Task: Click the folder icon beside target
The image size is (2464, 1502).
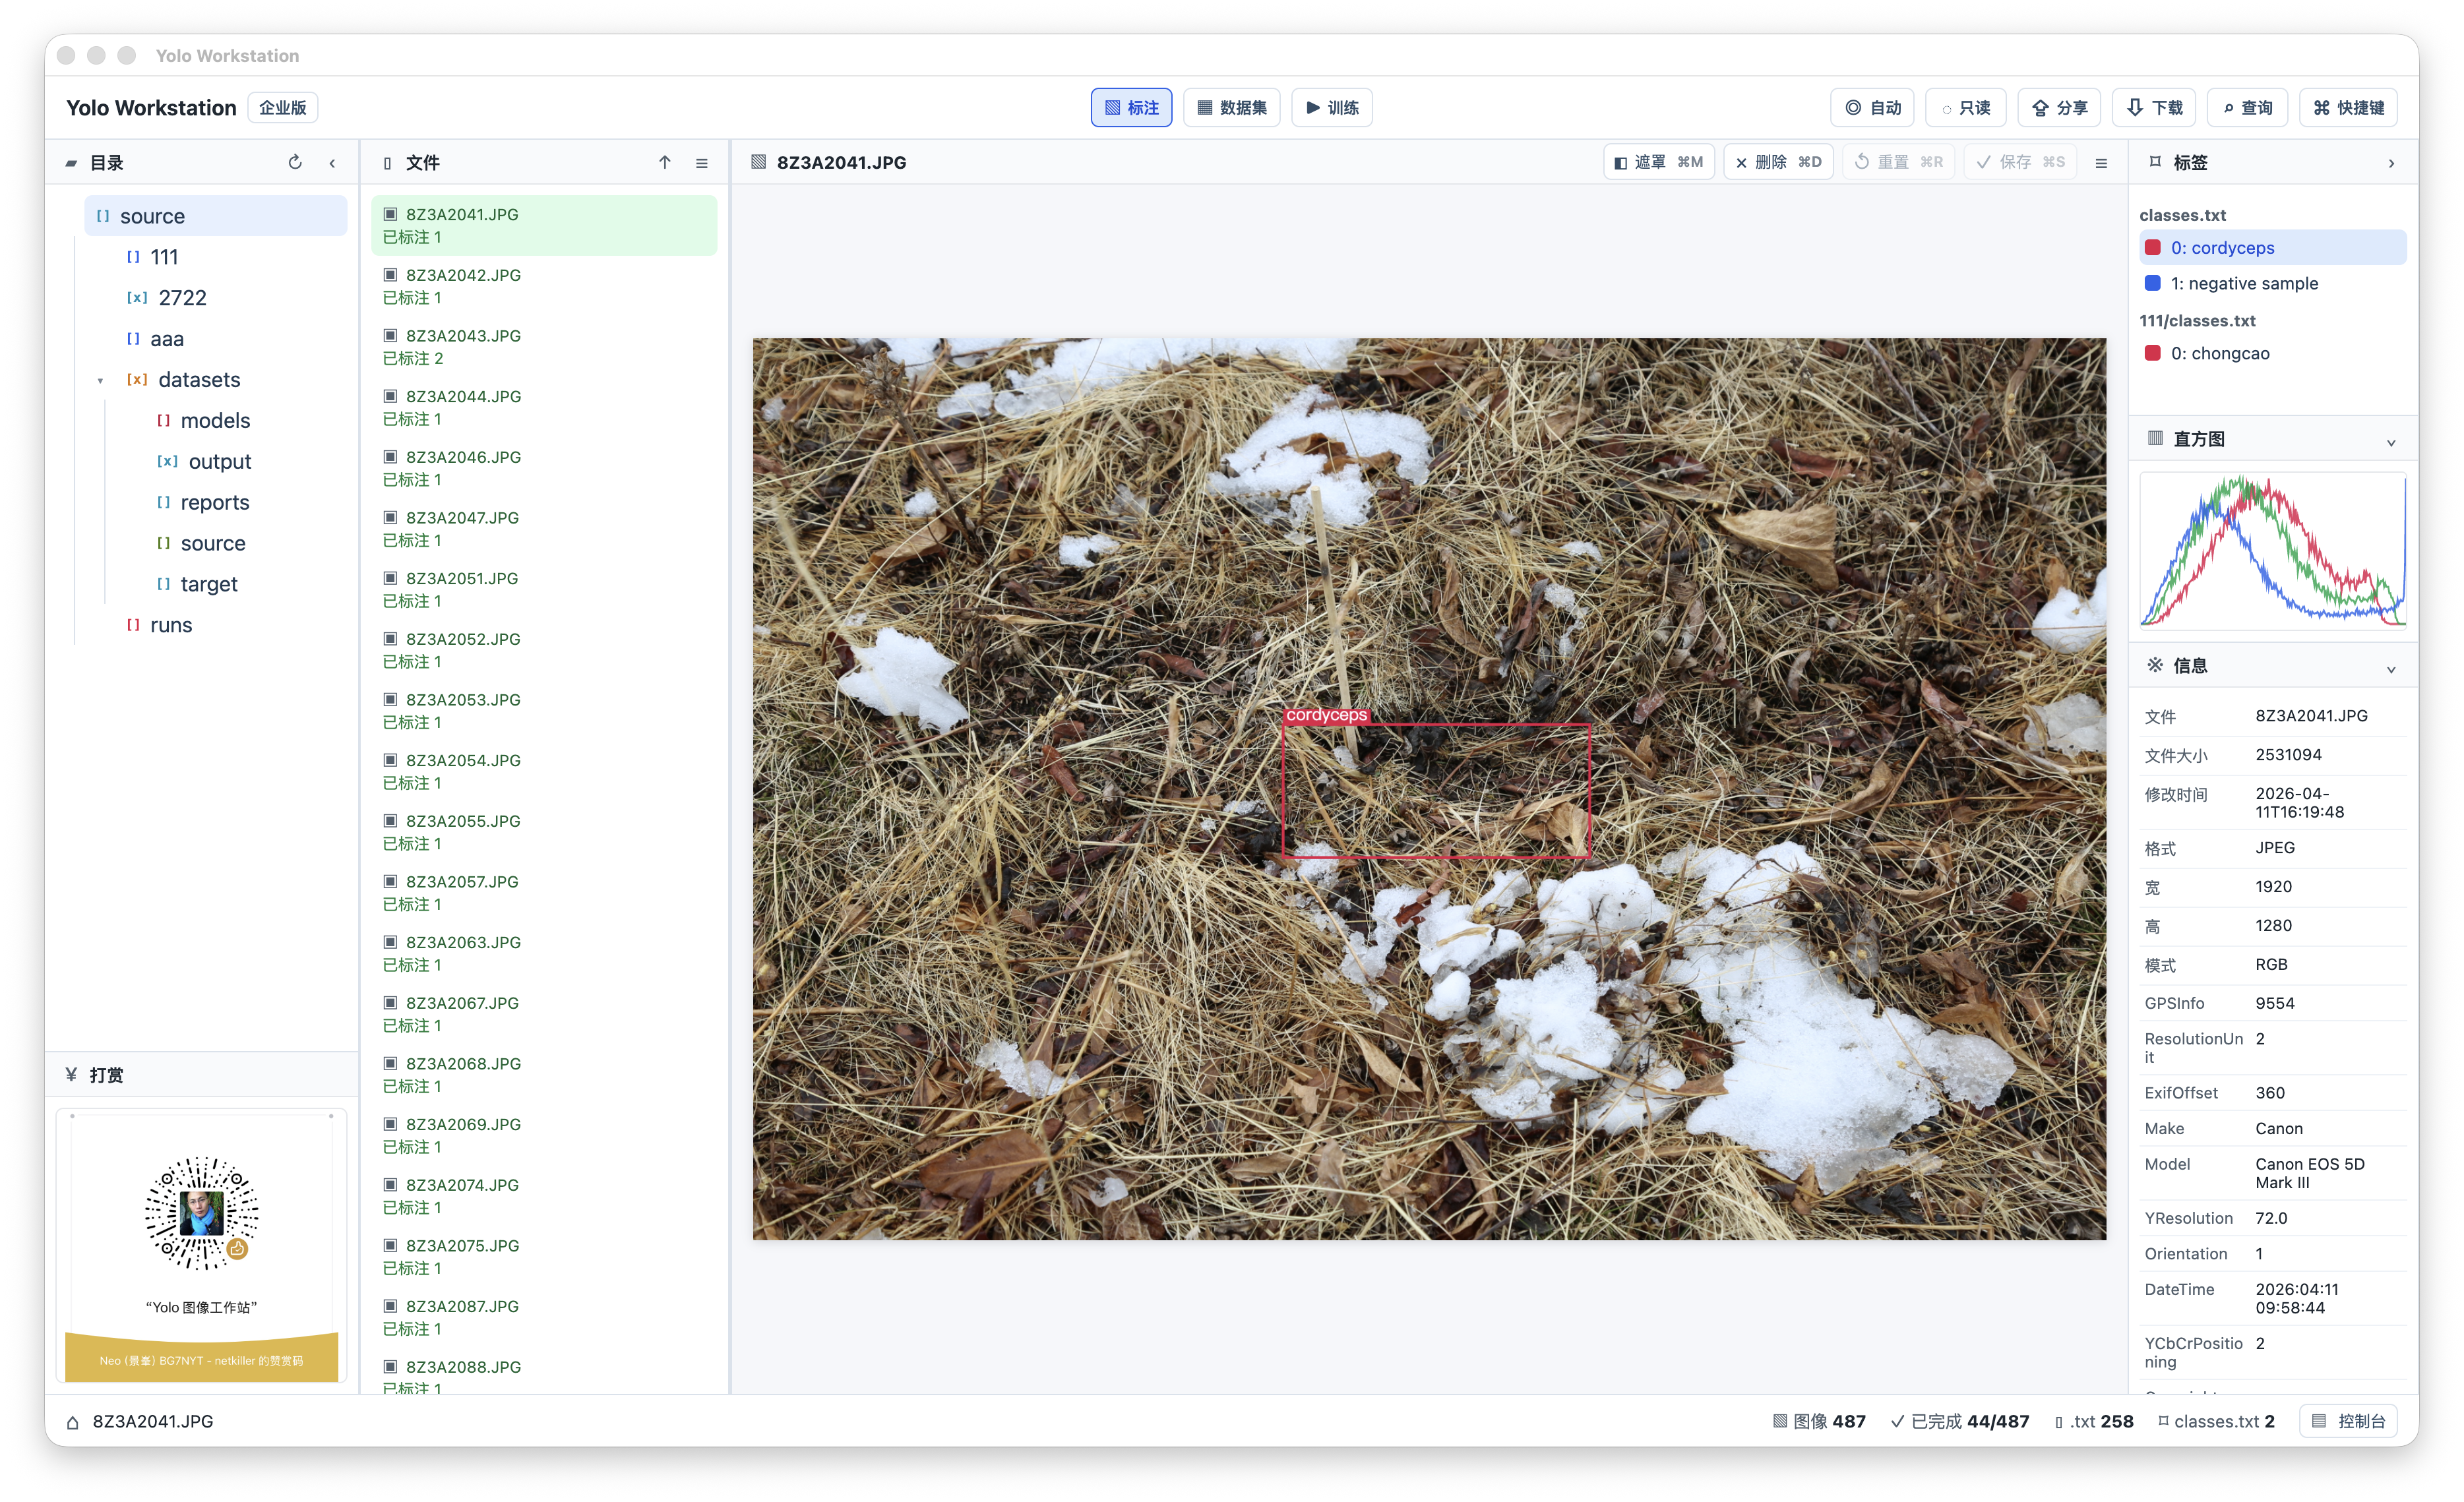Action: tap(163, 584)
